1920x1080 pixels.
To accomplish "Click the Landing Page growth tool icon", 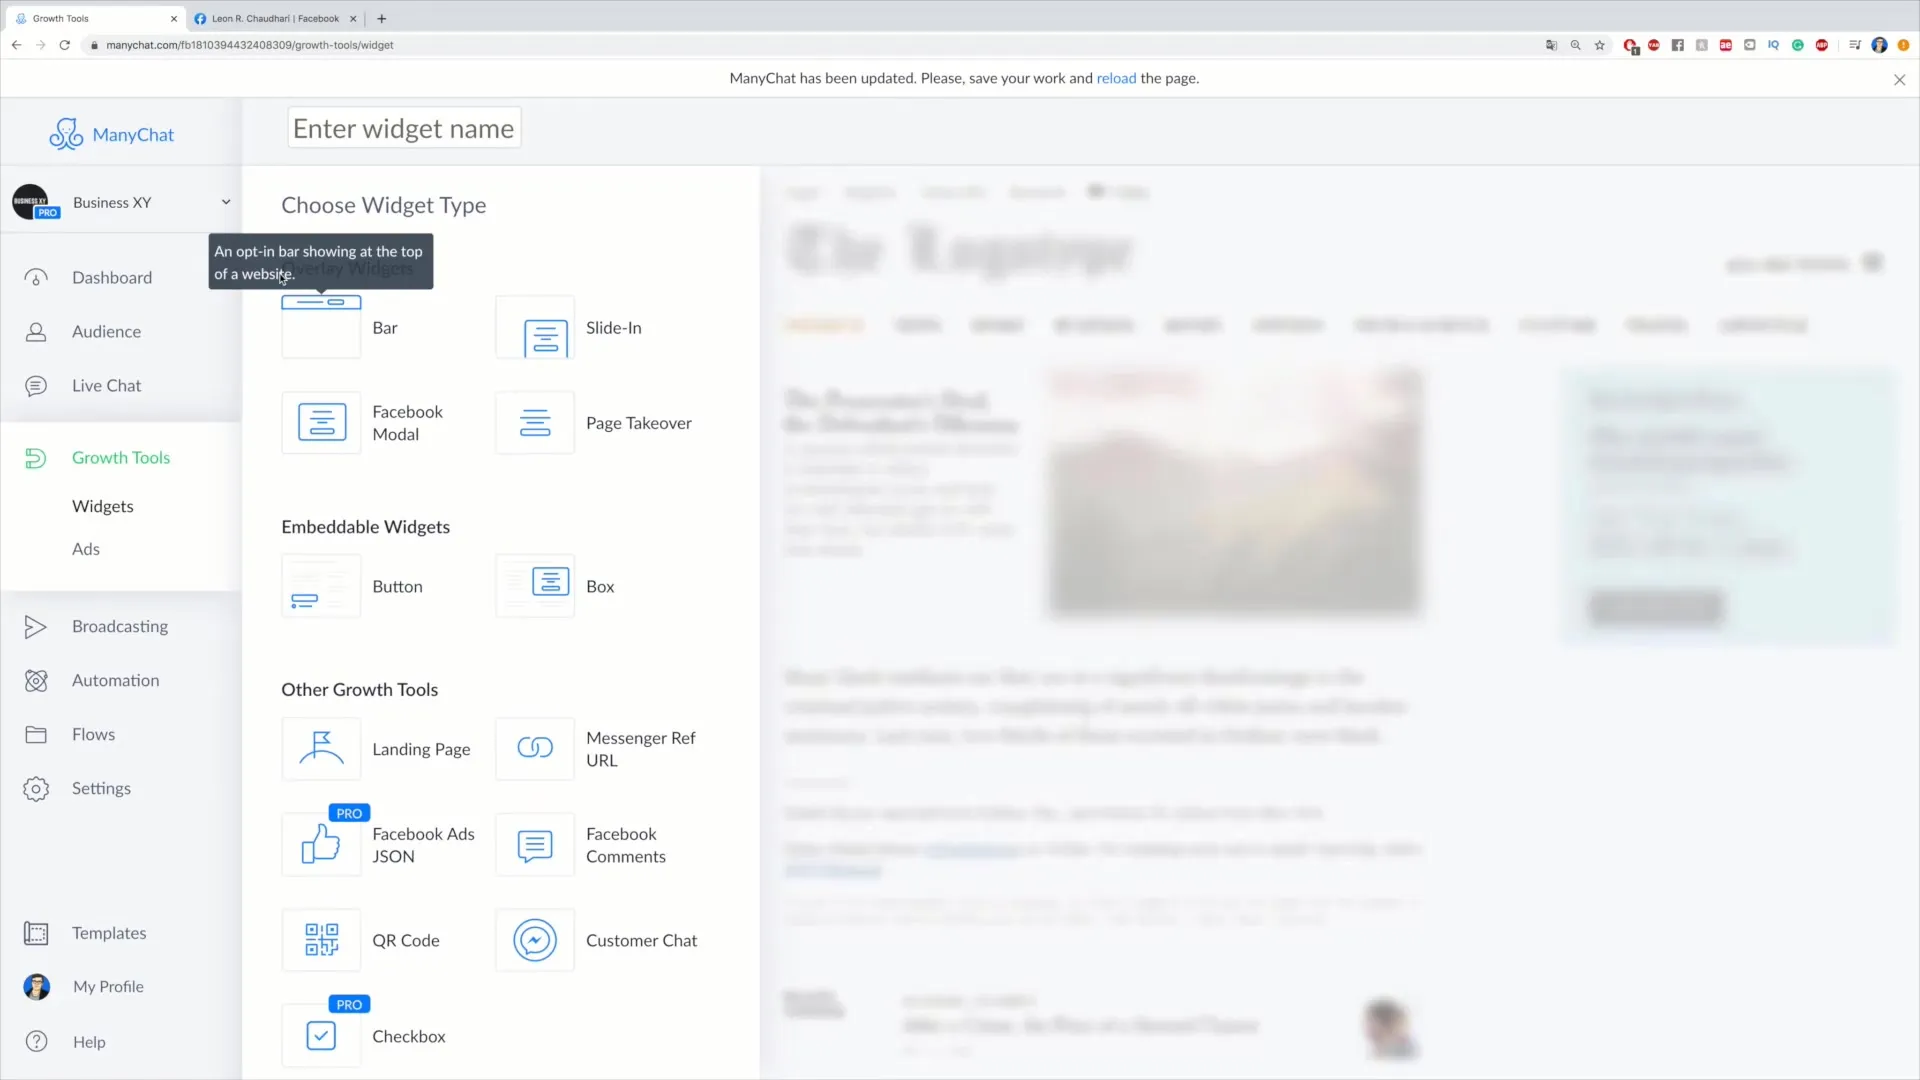I will click(x=320, y=749).
